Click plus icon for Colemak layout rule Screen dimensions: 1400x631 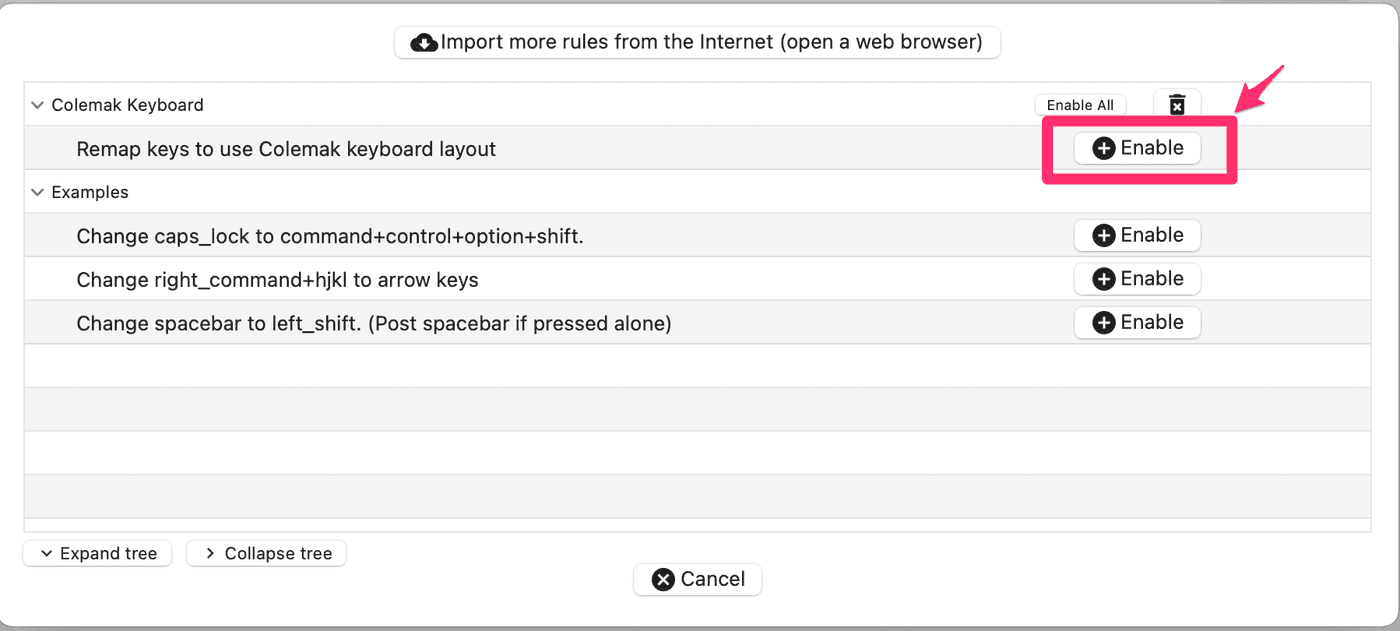[1103, 148]
